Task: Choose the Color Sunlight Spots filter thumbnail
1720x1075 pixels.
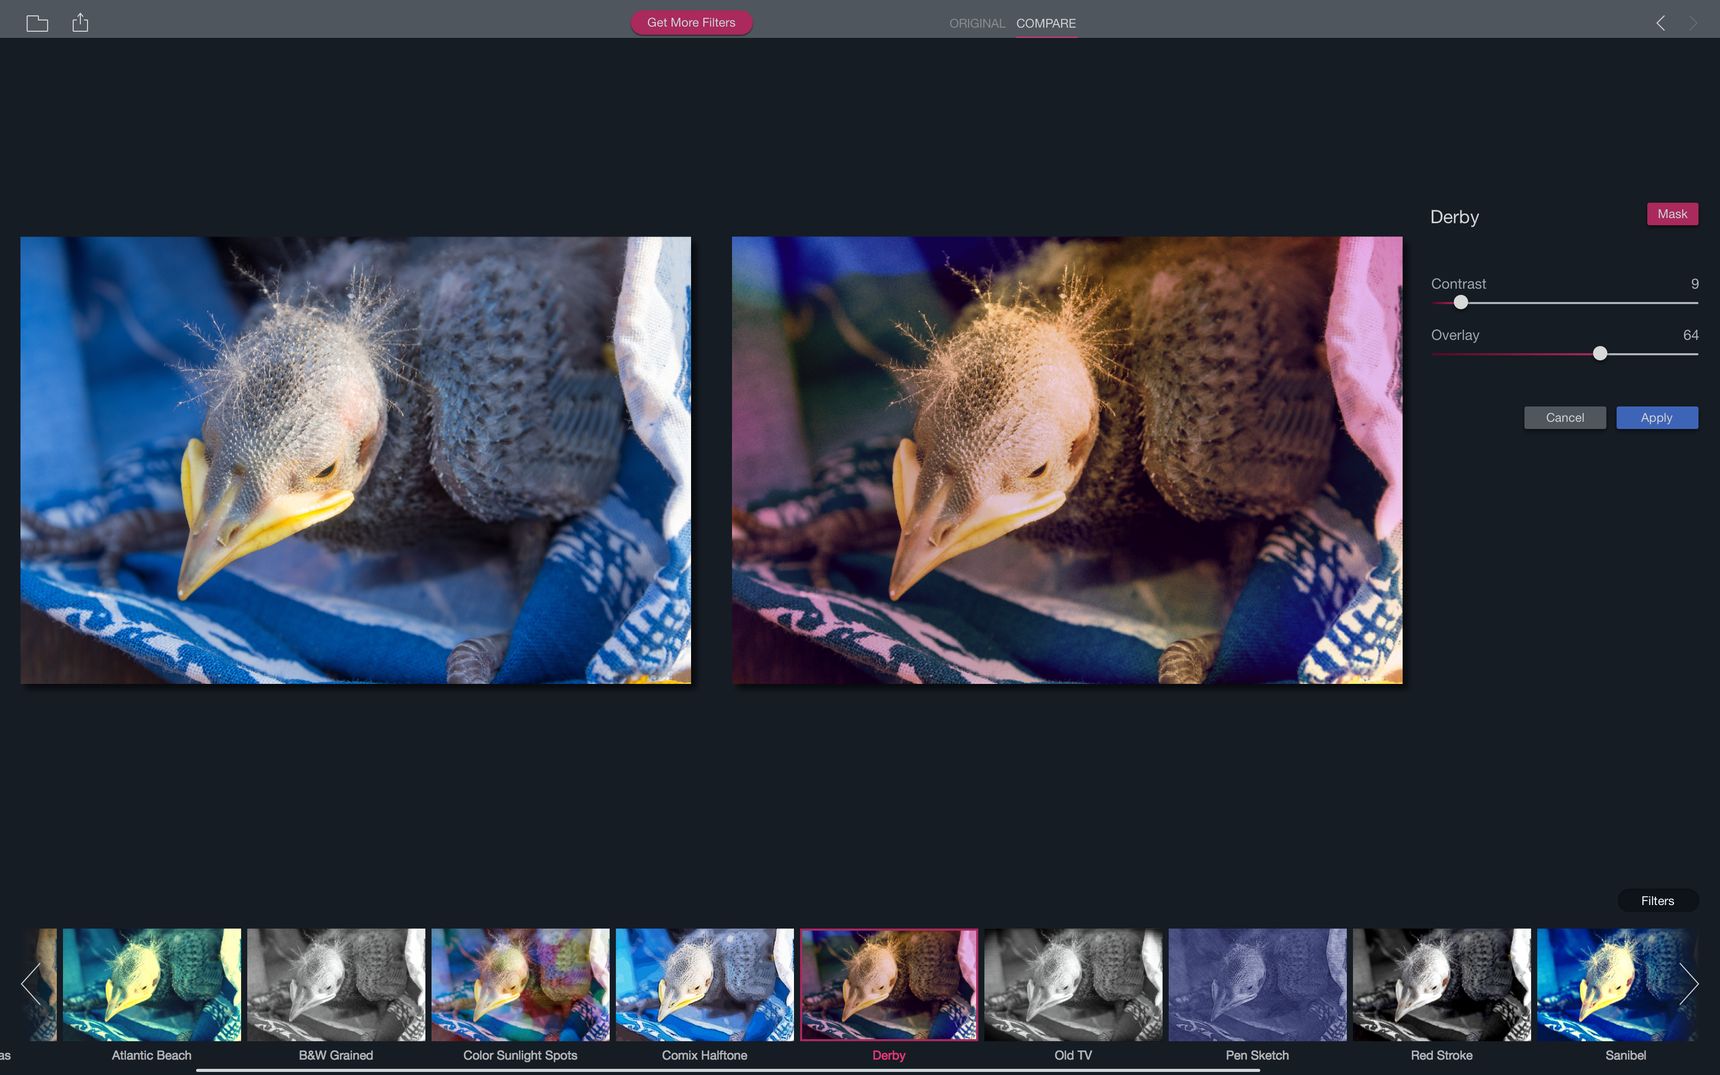Action: tap(520, 985)
